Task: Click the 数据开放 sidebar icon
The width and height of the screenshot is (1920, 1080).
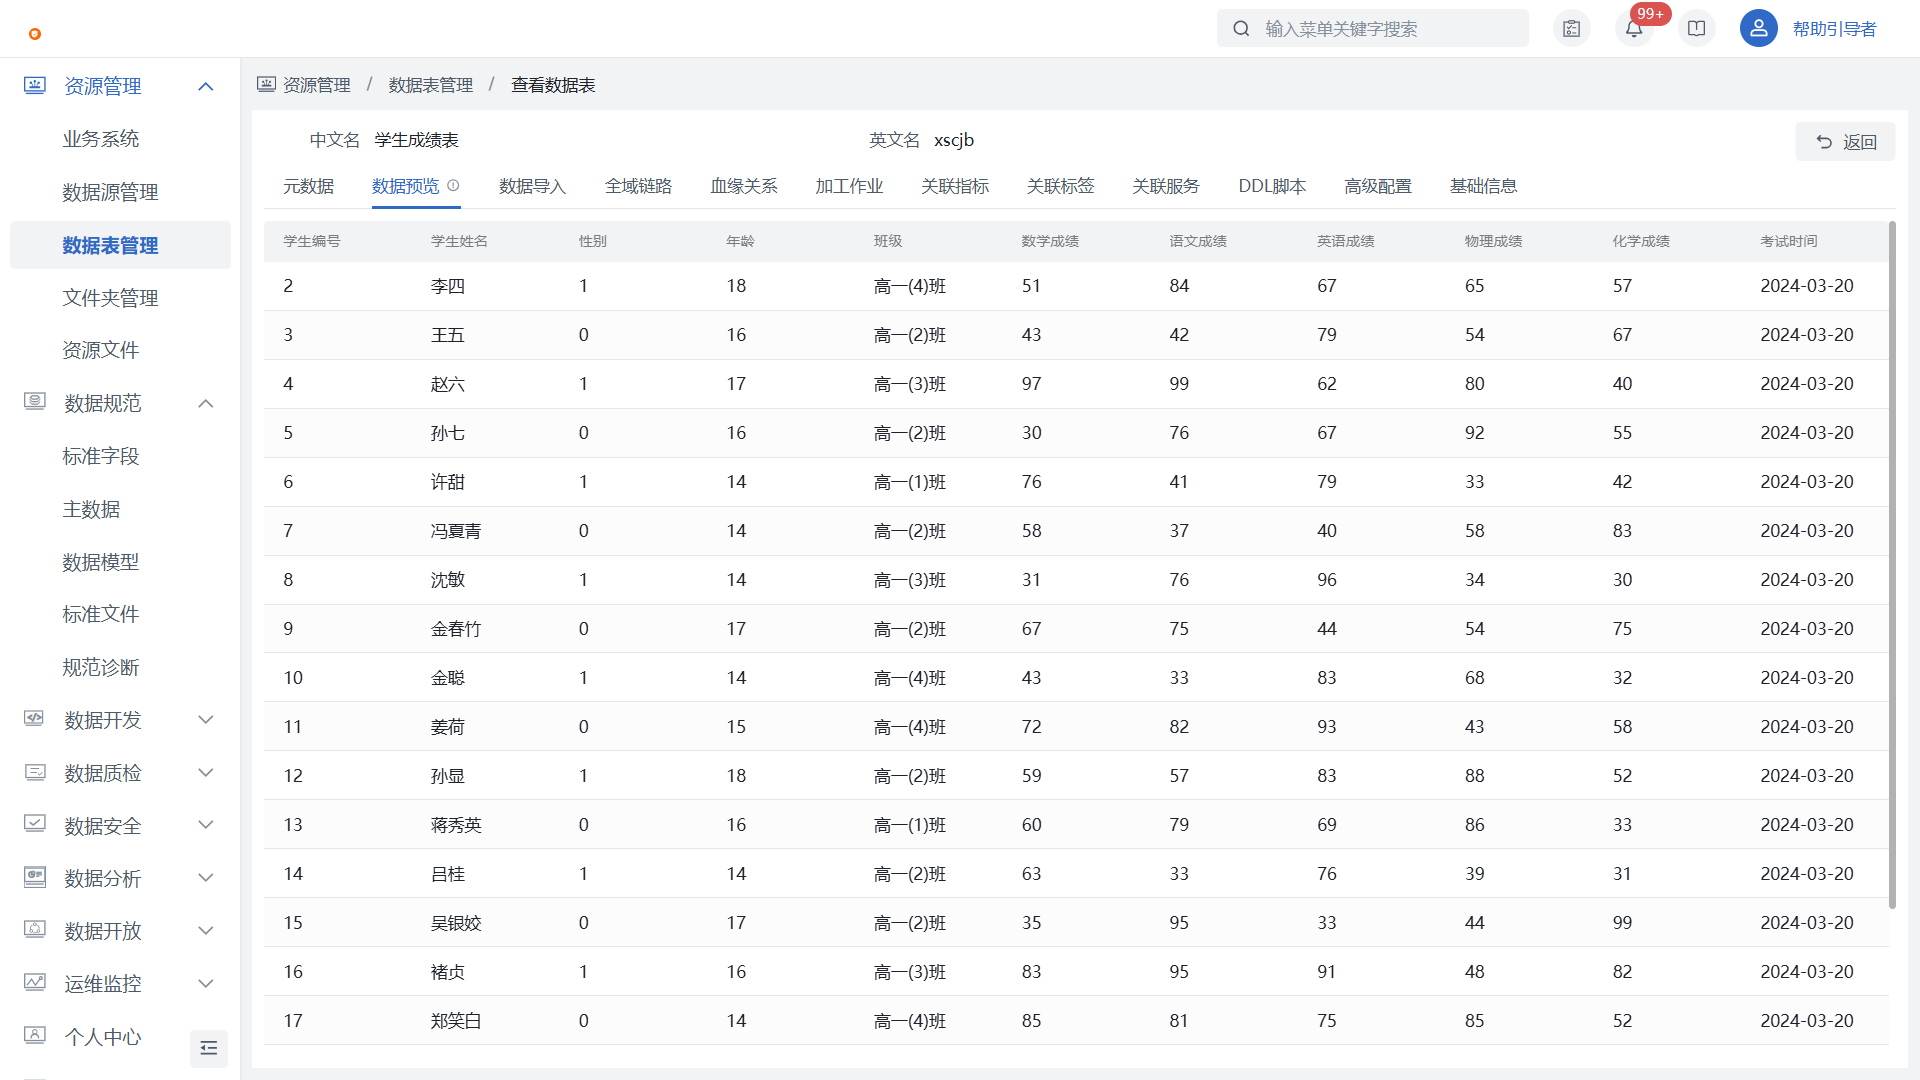Action: [35, 930]
